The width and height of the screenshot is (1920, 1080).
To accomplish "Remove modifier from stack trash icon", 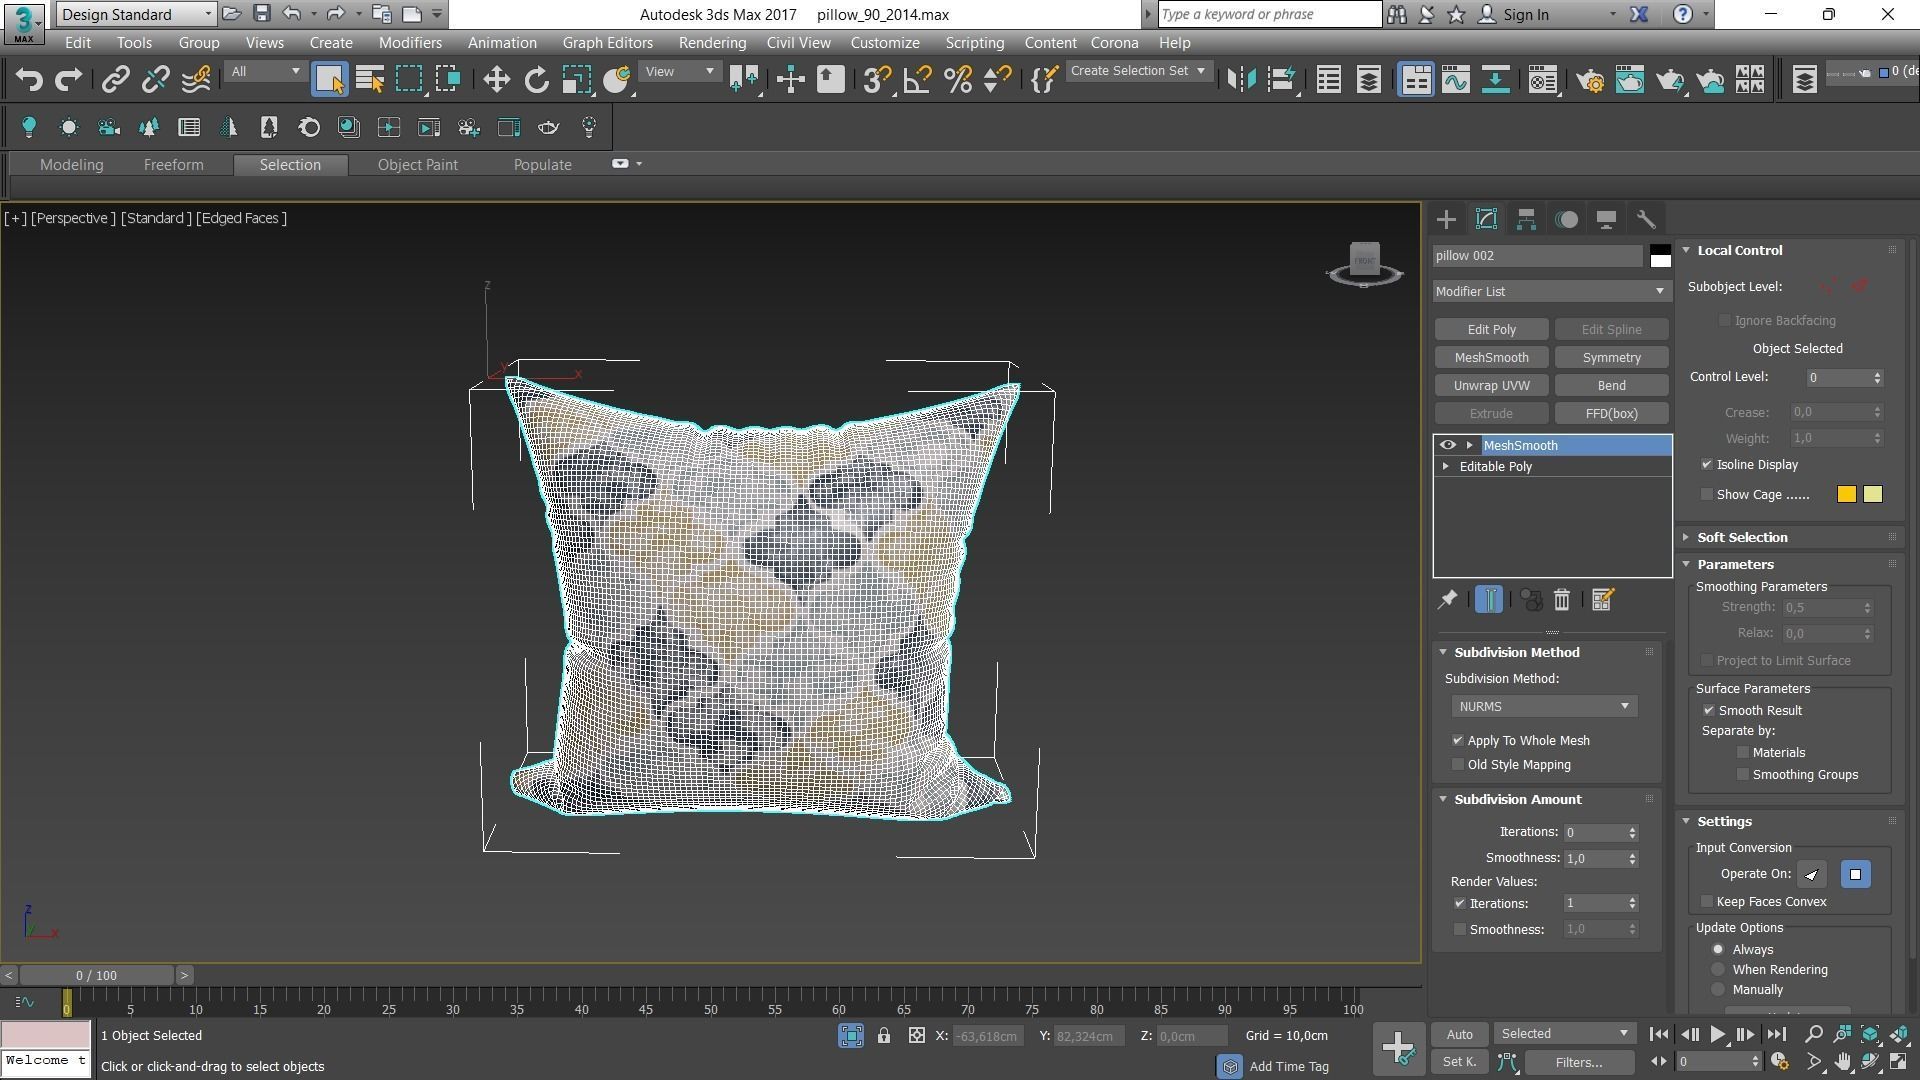I will [1562, 600].
